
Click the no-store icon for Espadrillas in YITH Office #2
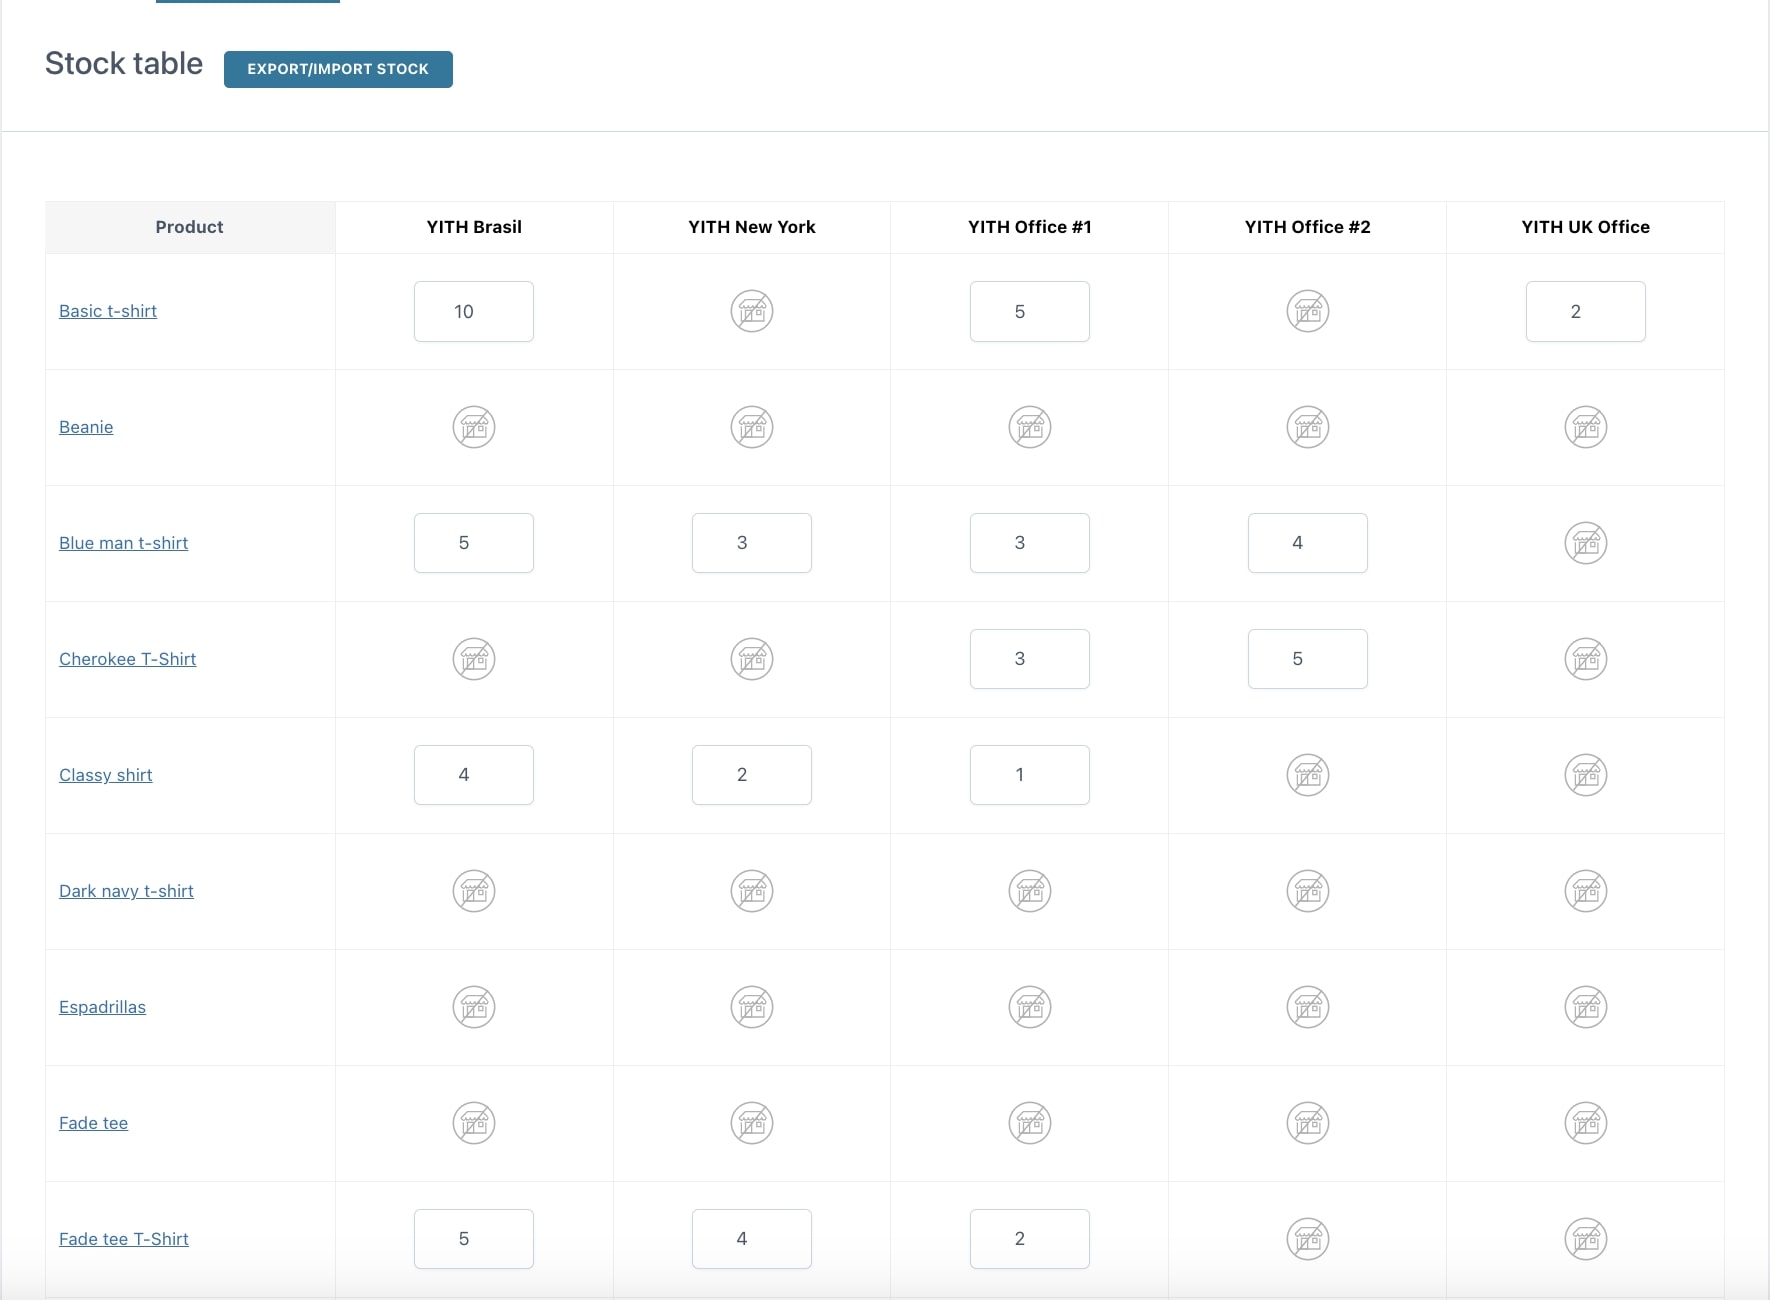[x=1308, y=1007]
